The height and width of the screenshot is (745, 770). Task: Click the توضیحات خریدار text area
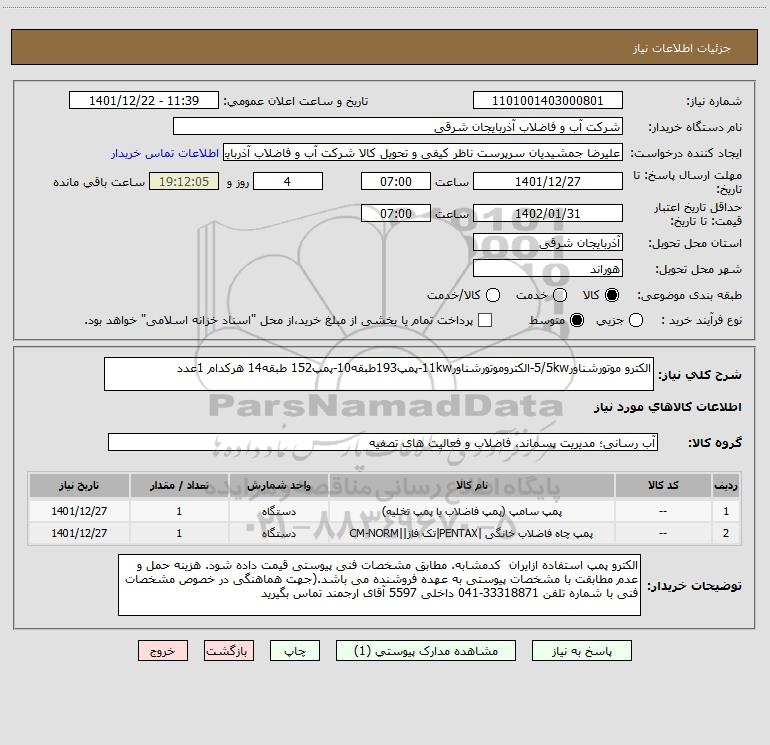pos(379,585)
